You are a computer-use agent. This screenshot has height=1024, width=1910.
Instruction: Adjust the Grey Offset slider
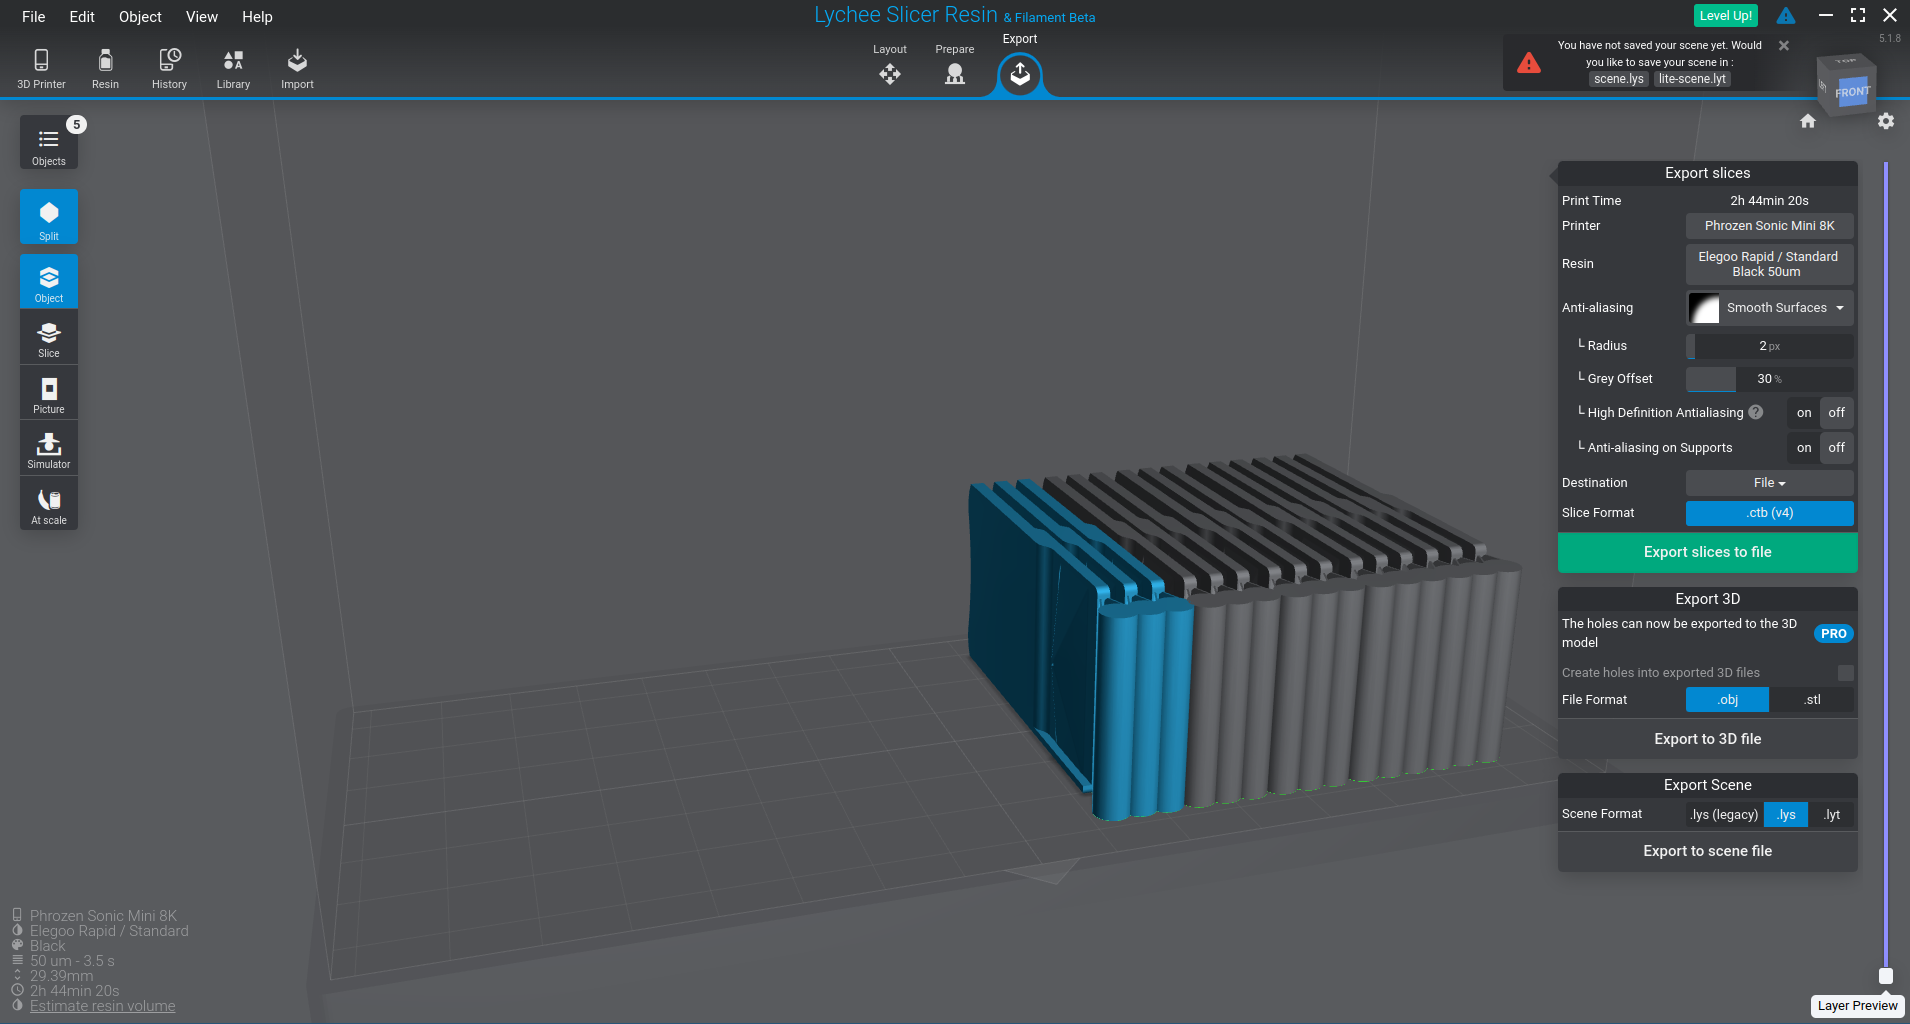pyautogui.click(x=1770, y=379)
